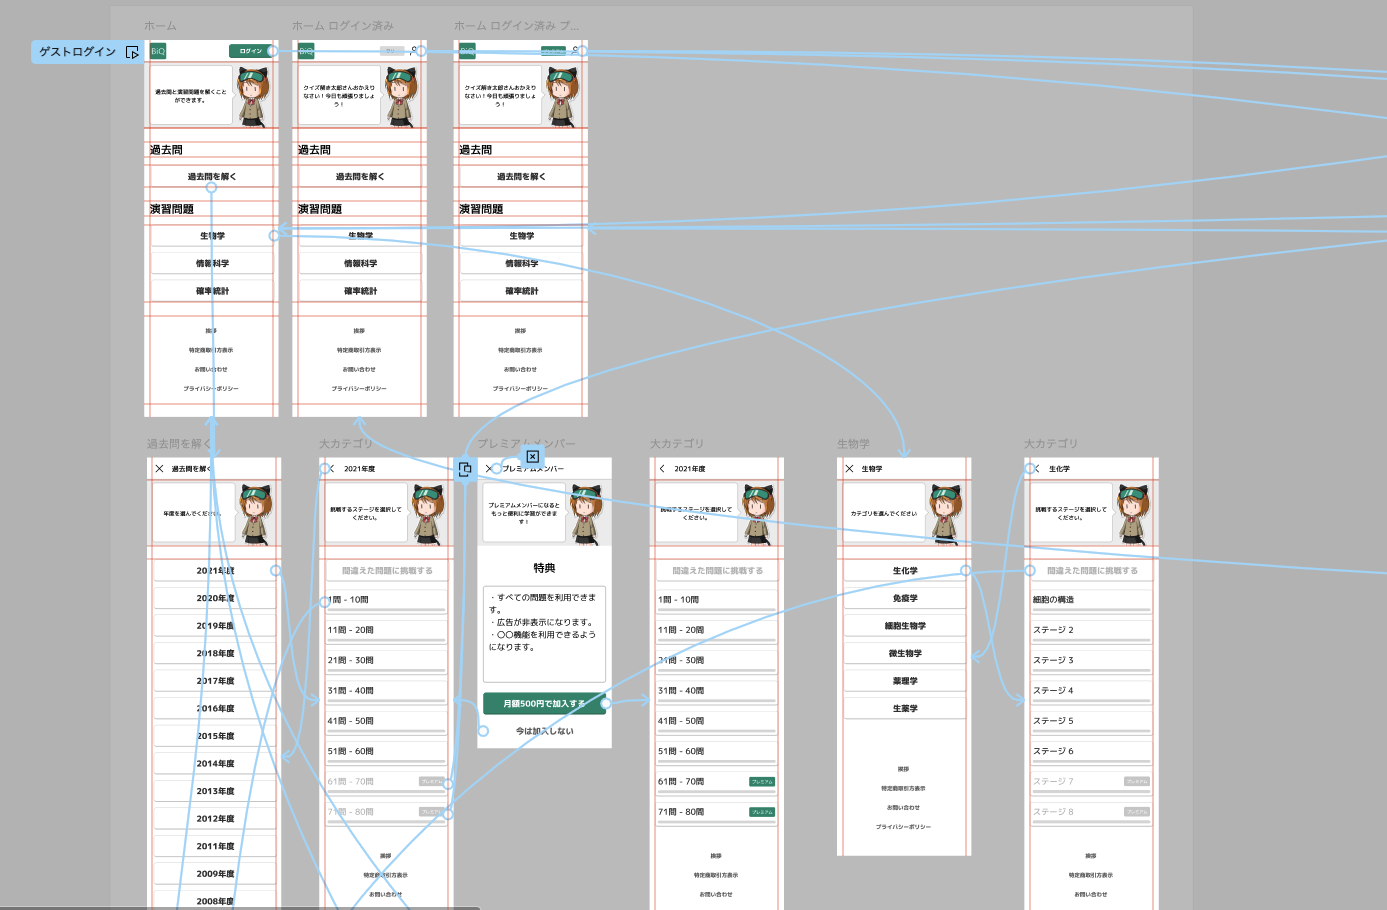Screen dimensions: 1387x910
Task: Click back chevron in rightmost 2021年度 frame
Action: point(662,468)
